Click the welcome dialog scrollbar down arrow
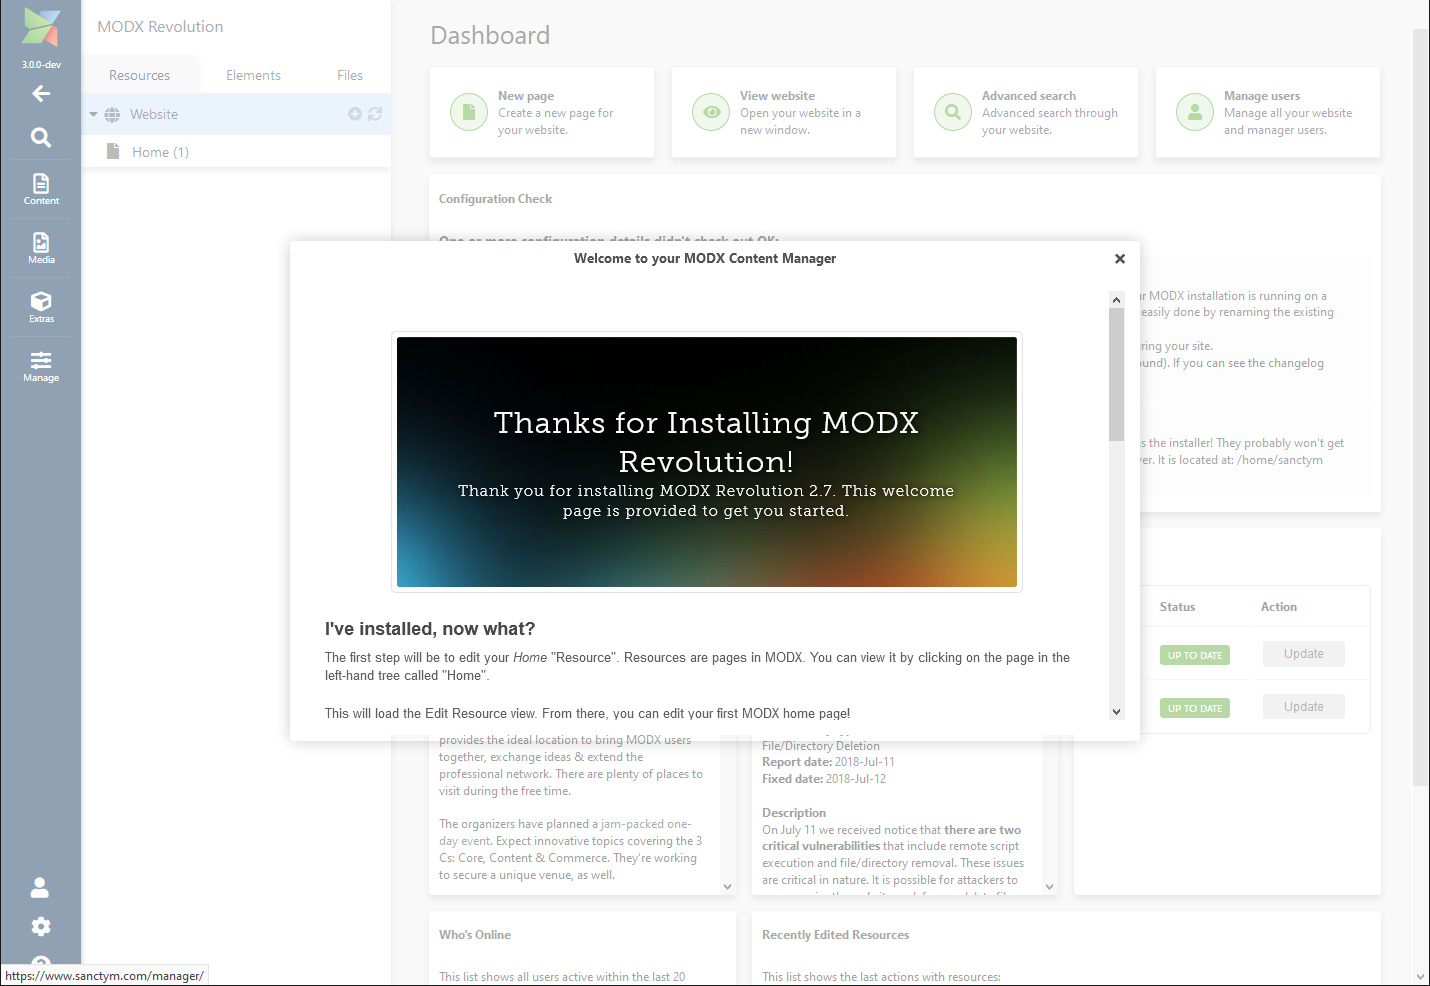 pos(1116,712)
